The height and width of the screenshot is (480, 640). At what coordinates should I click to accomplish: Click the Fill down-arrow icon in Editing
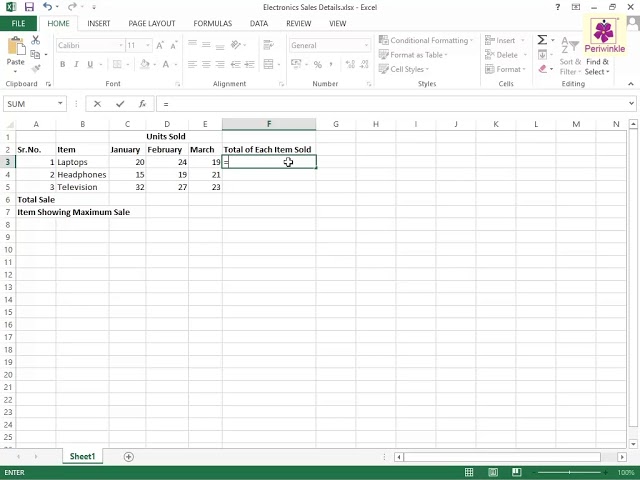point(542,54)
